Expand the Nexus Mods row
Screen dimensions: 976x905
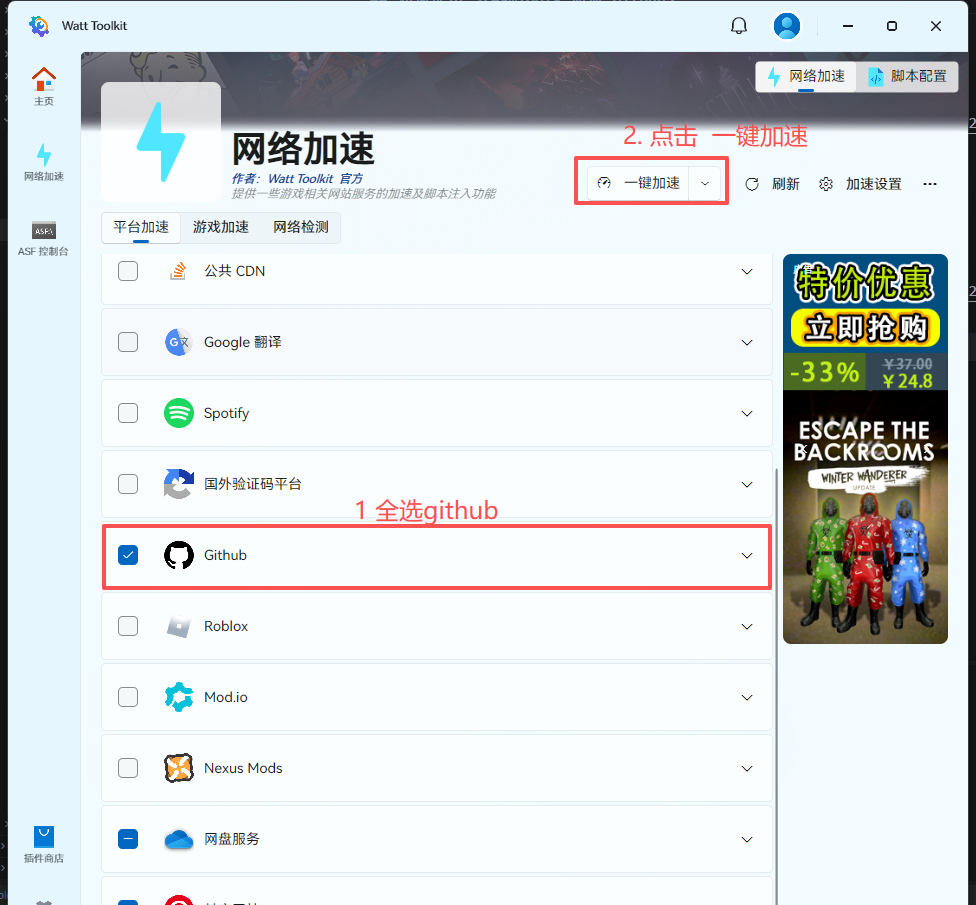point(746,769)
